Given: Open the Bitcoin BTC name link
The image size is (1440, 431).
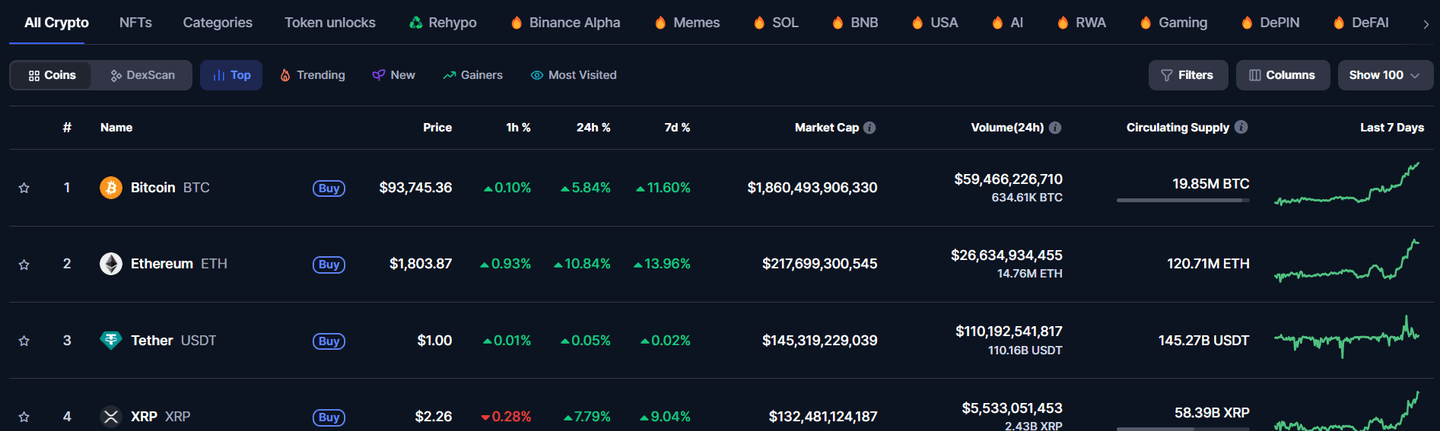Looking at the screenshot, I should point(170,188).
